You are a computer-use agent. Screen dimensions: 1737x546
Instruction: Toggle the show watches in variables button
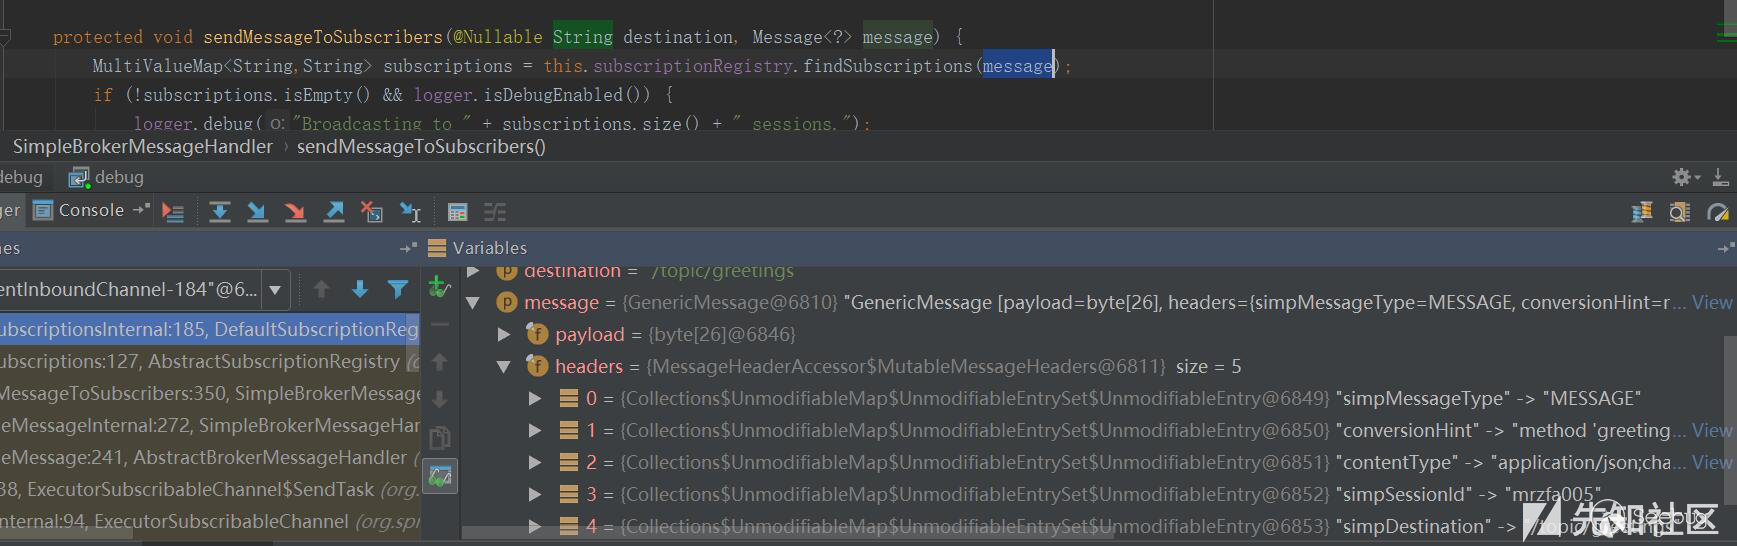440,476
